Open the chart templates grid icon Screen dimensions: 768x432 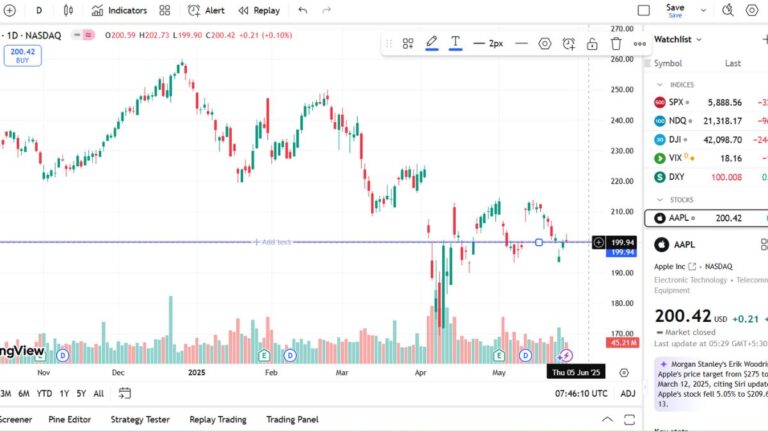164,10
